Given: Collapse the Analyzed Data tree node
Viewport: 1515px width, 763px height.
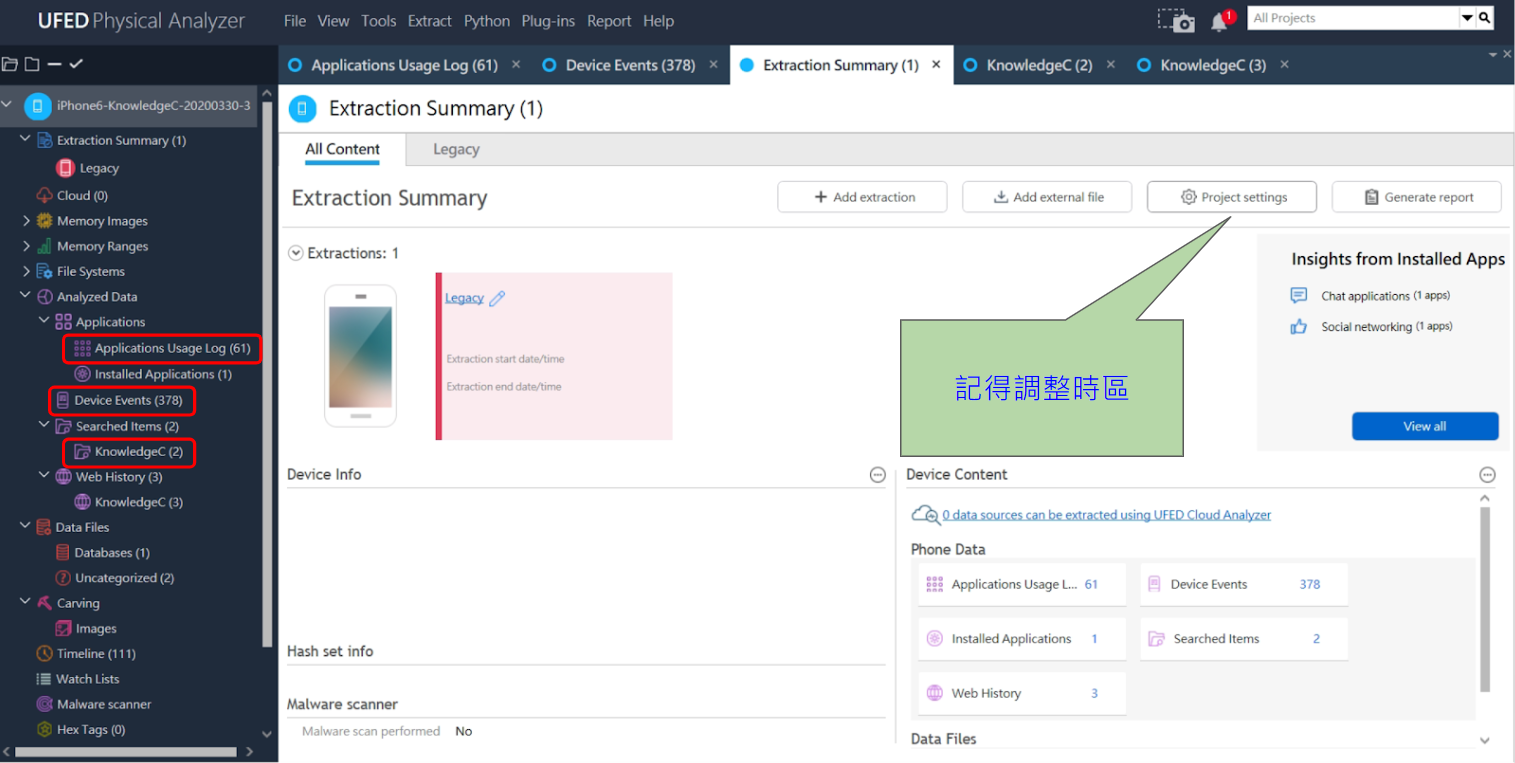Looking at the screenshot, I should [26, 296].
